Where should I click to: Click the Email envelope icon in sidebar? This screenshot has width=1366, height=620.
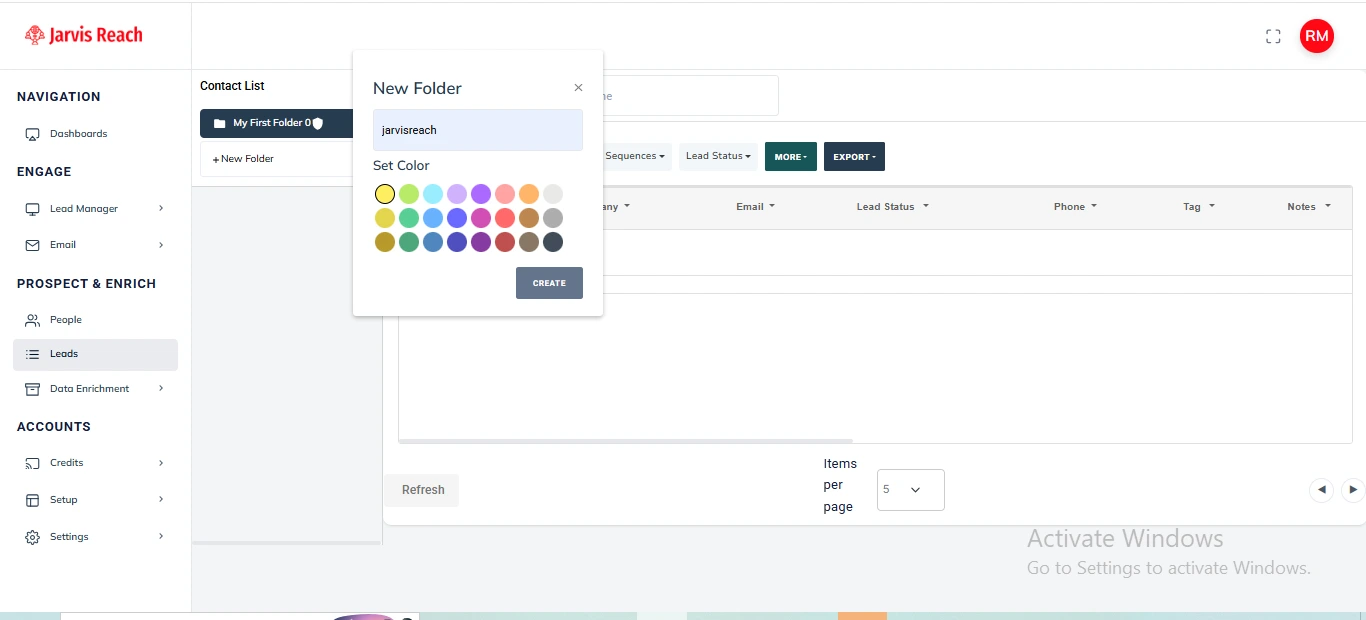[x=32, y=245]
